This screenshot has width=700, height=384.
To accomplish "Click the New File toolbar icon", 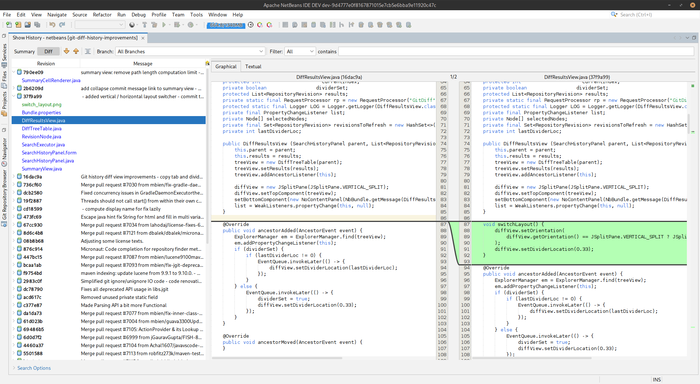I will click(x=8, y=25).
